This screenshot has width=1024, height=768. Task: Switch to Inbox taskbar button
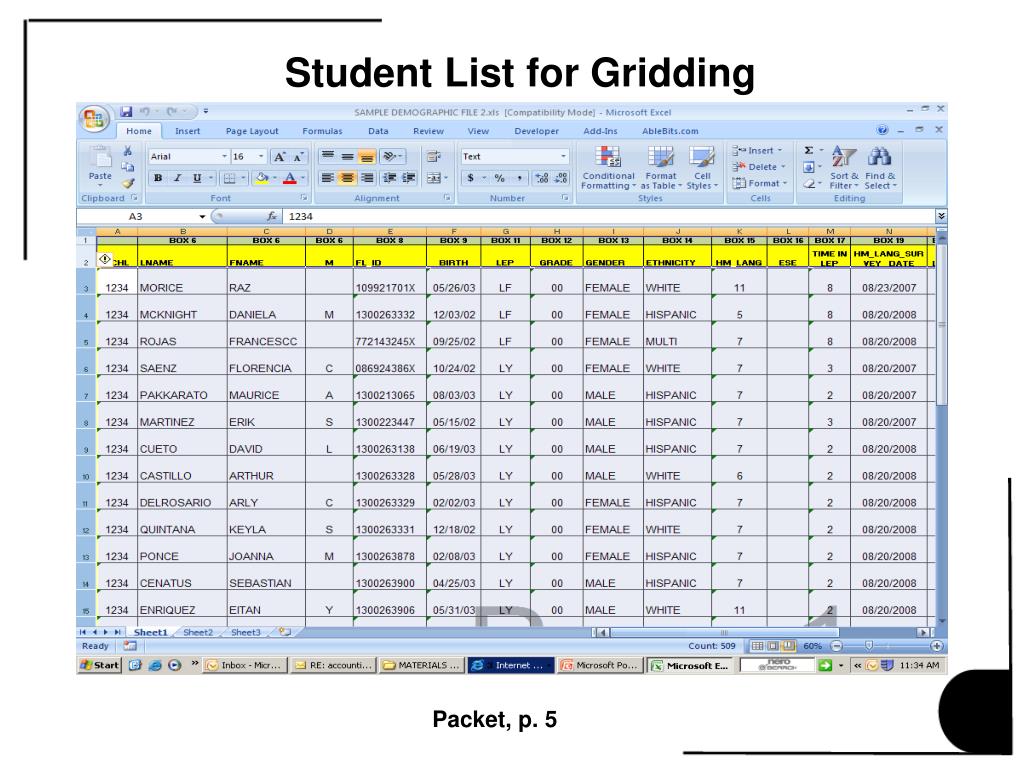pos(244,665)
